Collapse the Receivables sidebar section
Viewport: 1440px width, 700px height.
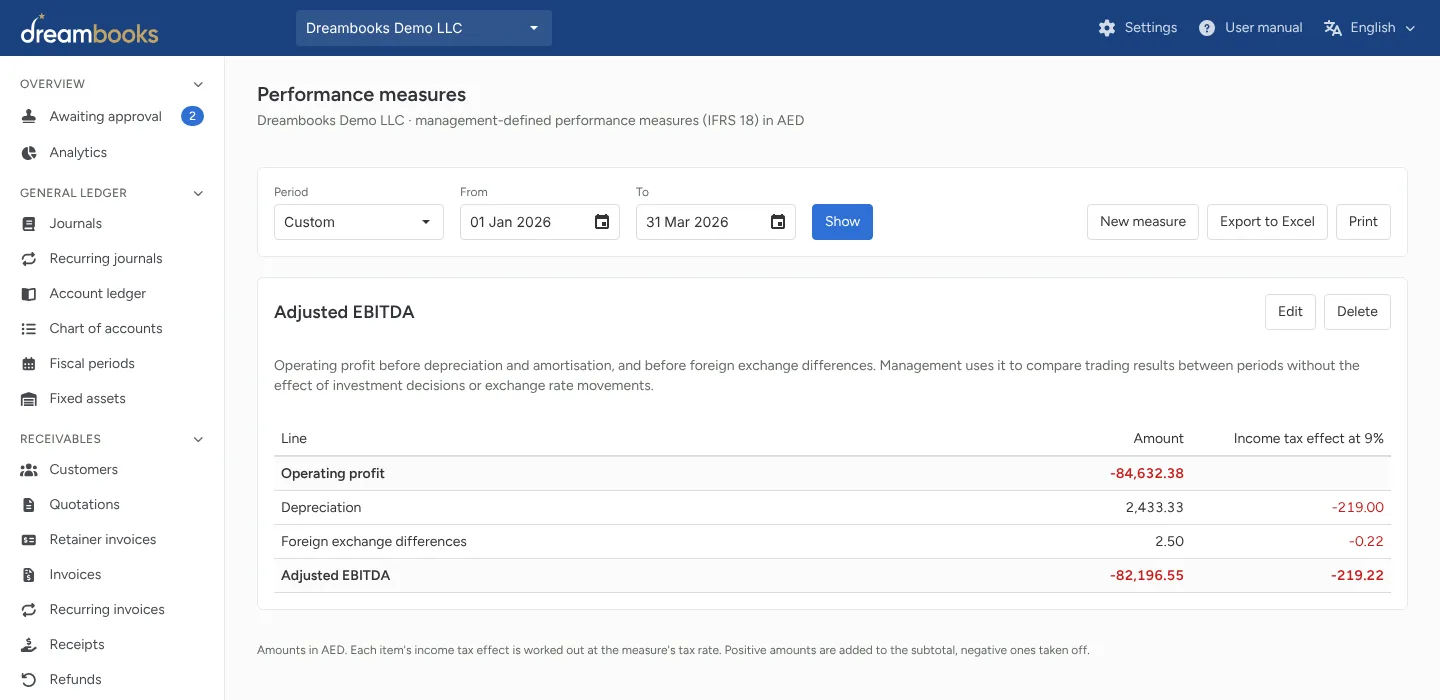[198, 439]
